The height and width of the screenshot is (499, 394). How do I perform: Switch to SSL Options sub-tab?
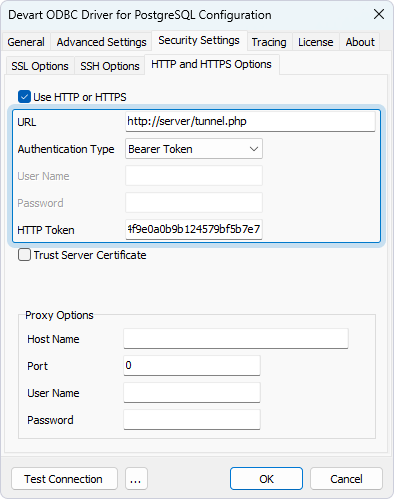pyautogui.click(x=40, y=66)
